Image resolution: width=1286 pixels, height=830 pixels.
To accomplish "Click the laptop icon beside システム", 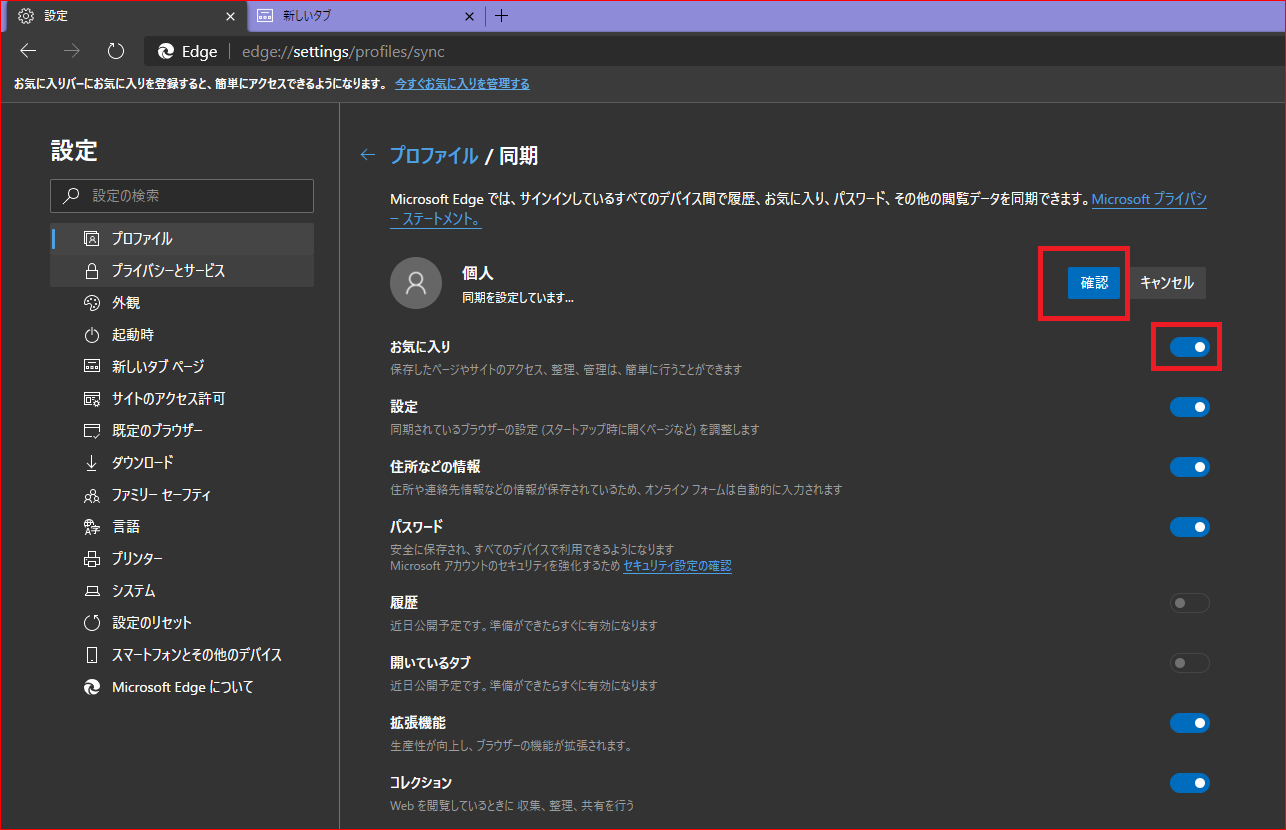I will 92,591.
